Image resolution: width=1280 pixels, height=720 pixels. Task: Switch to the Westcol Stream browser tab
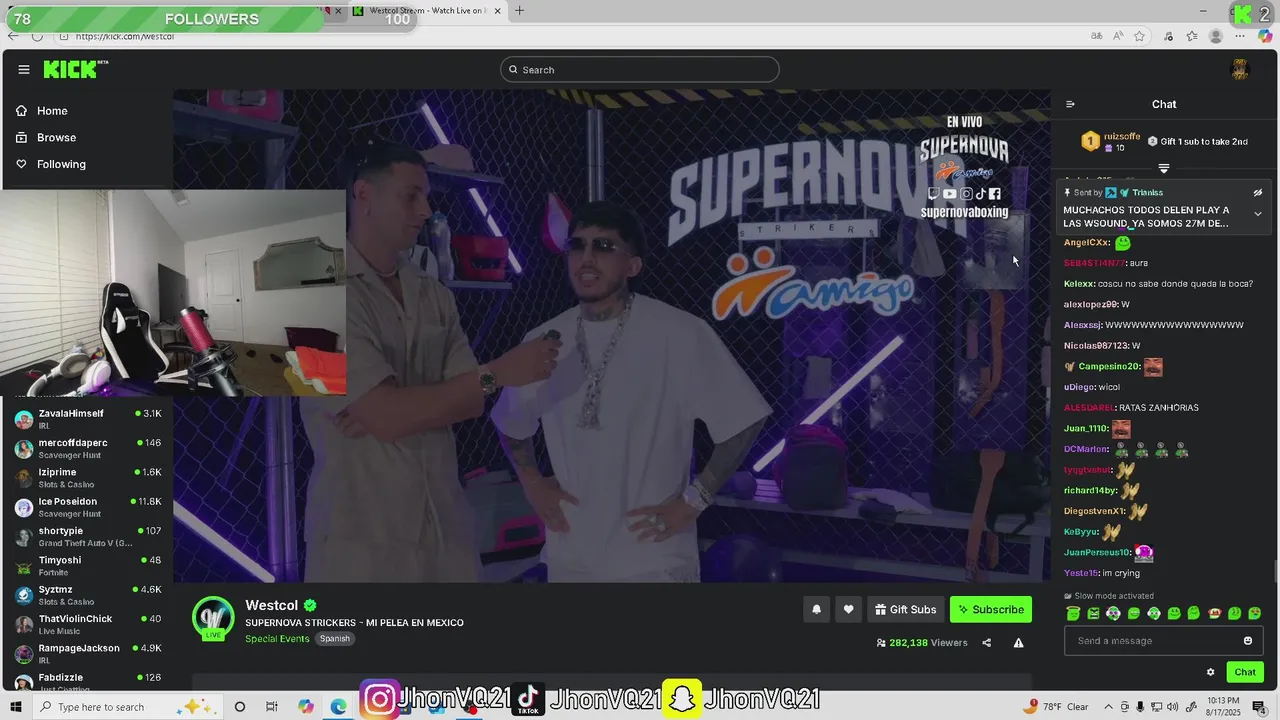(x=425, y=11)
